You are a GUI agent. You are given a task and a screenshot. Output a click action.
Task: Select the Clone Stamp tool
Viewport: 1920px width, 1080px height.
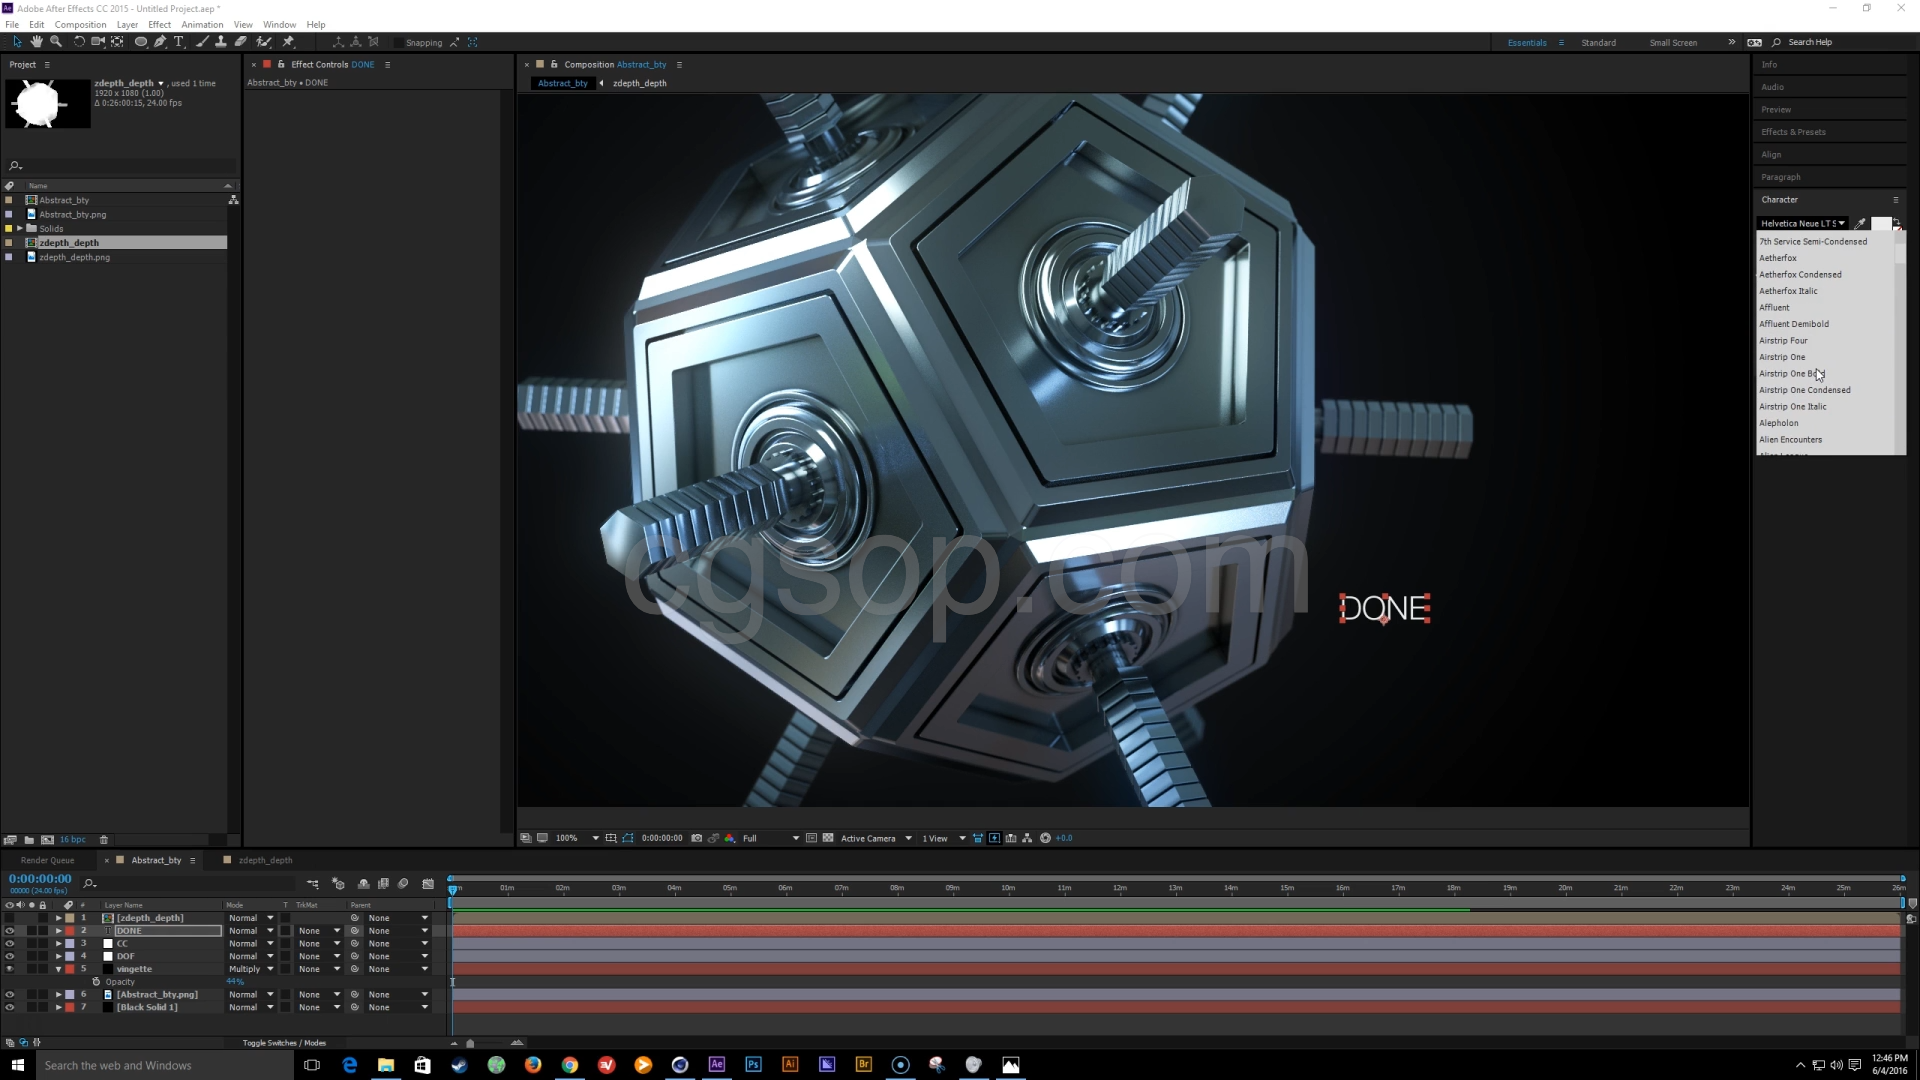pyautogui.click(x=221, y=42)
